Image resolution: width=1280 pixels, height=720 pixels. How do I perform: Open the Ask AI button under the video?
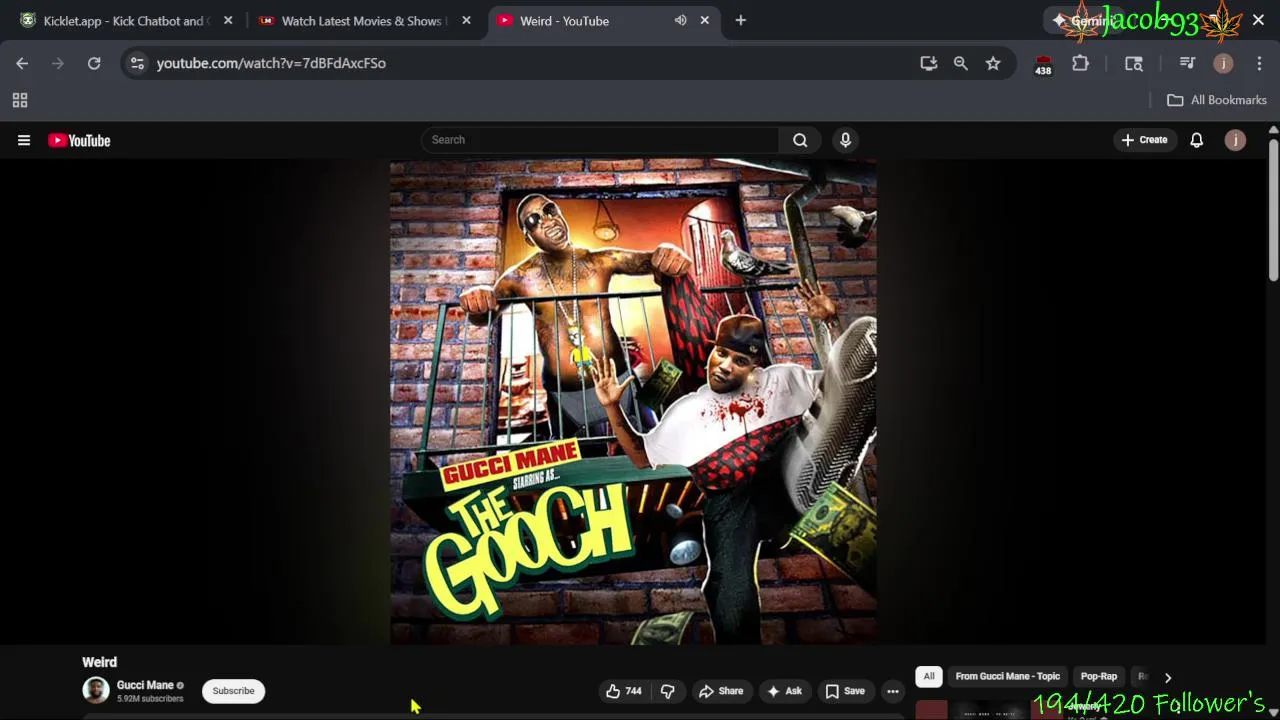[784, 691]
